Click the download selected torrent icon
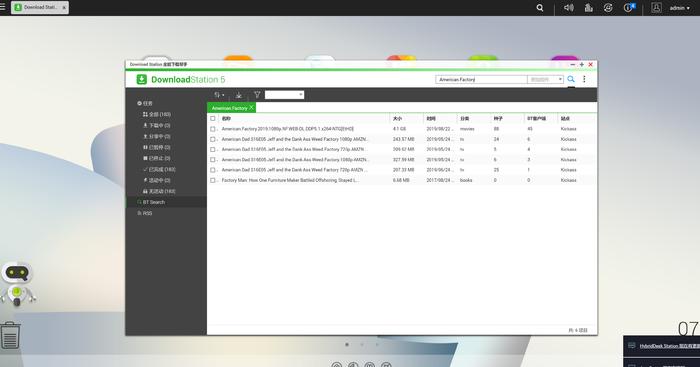The width and height of the screenshot is (700, 367). (x=239, y=95)
